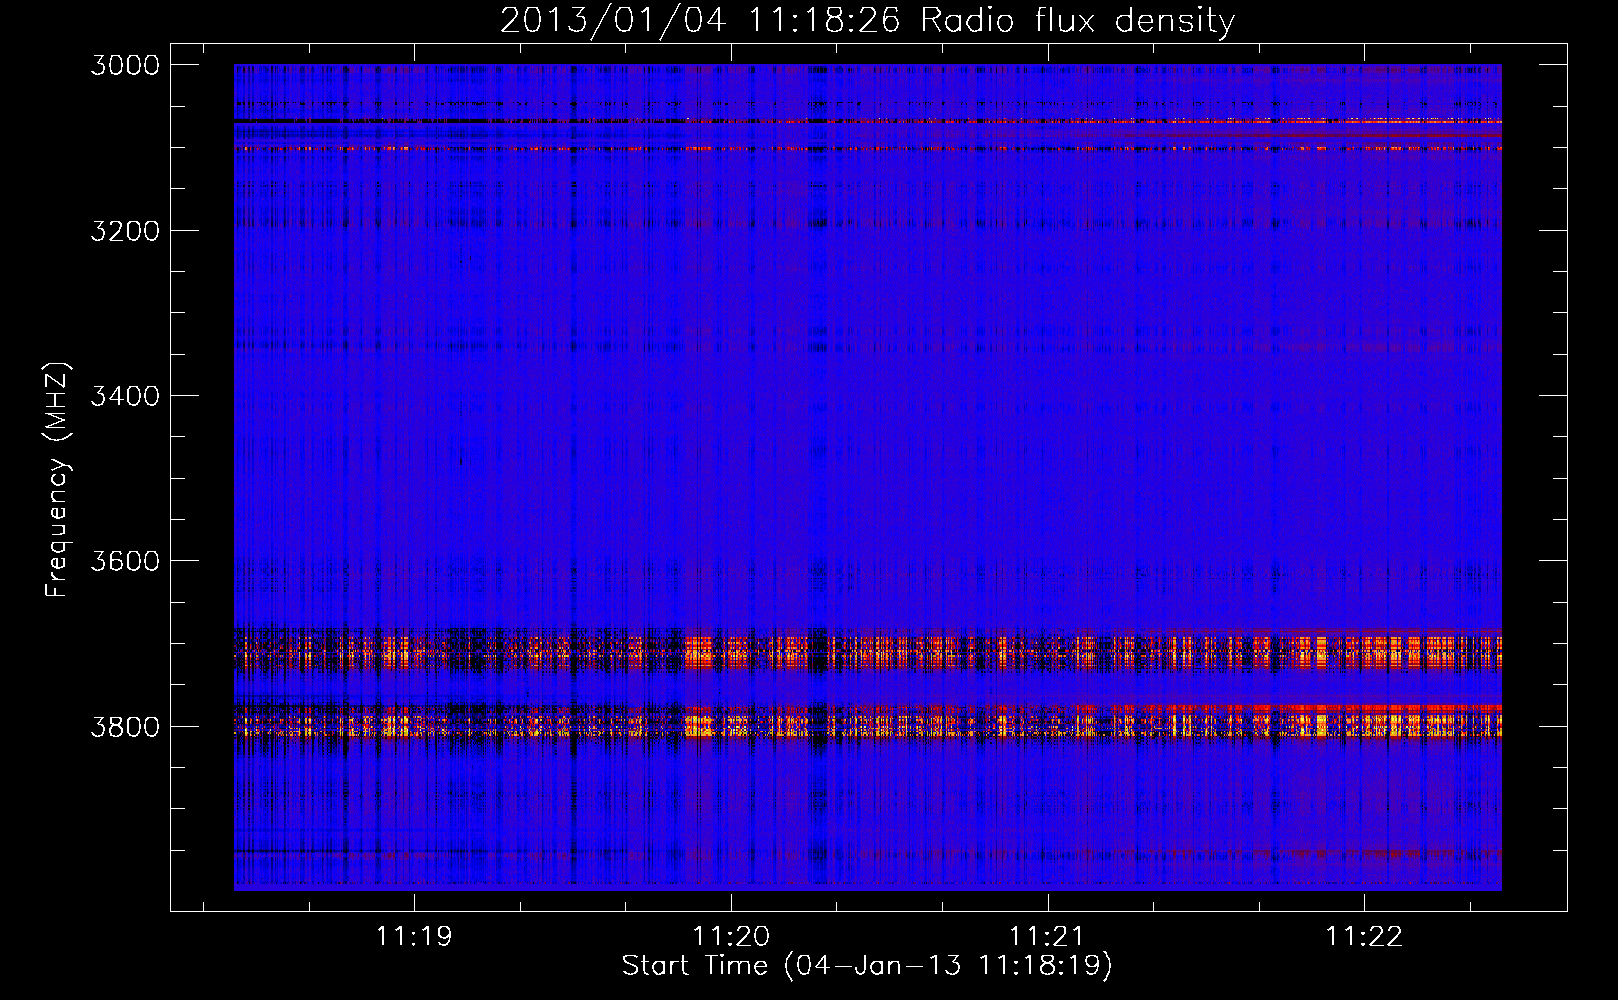Image resolution: width=1618 pixels, height=1000 pixels.
Task: Click the 'Frequency (MHZ)' y-axis label
Action: [x=57, y=480]
